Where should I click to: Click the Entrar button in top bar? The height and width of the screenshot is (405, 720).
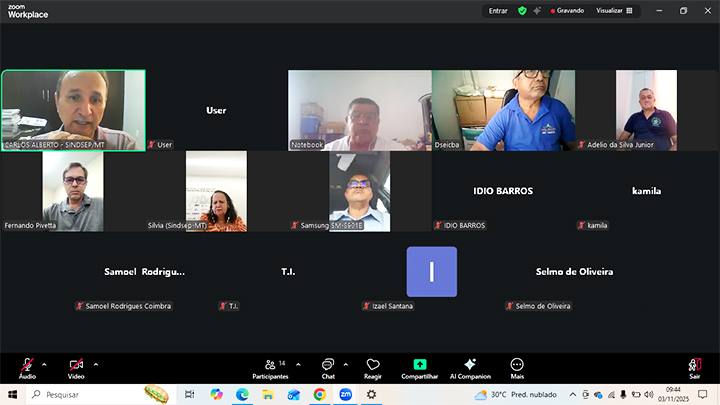497,11
